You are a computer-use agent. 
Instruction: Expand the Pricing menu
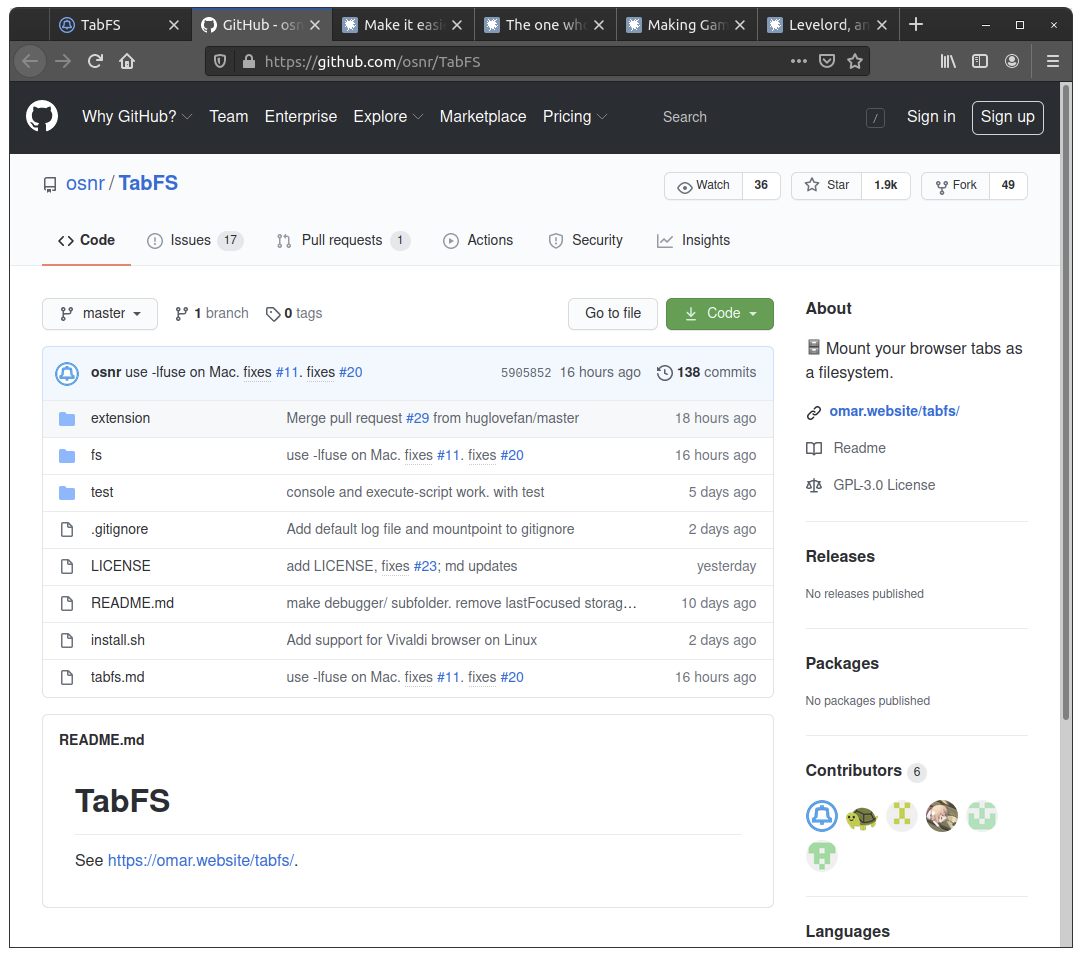coord(575,117)
